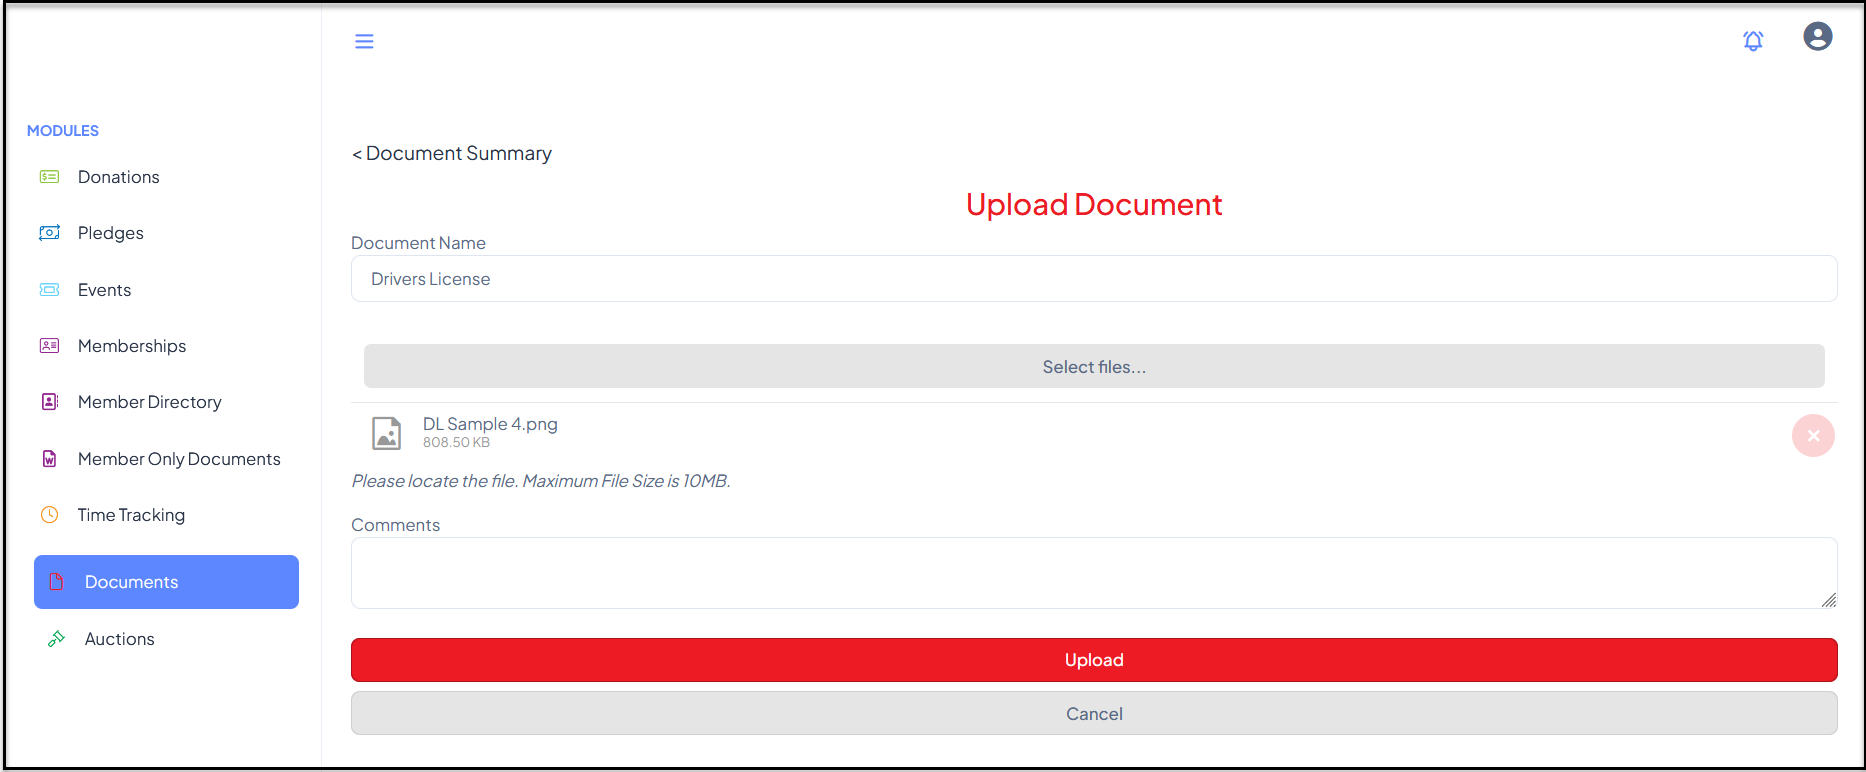
Task: Open the user profile avatar
Action: (x=1817, y=37)
